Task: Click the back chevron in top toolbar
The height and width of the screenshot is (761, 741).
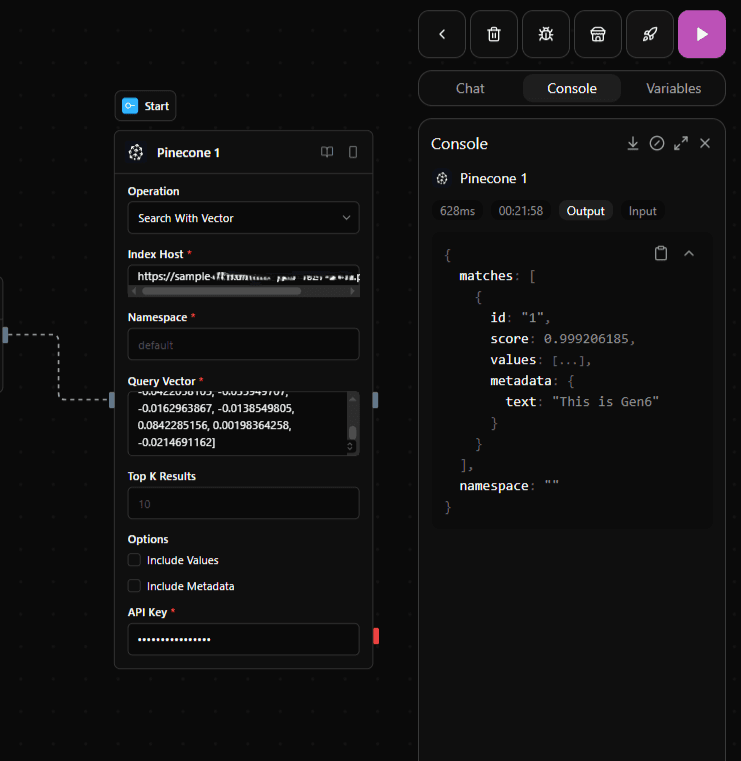Action: pyautogui.click(x=442, y=34)
